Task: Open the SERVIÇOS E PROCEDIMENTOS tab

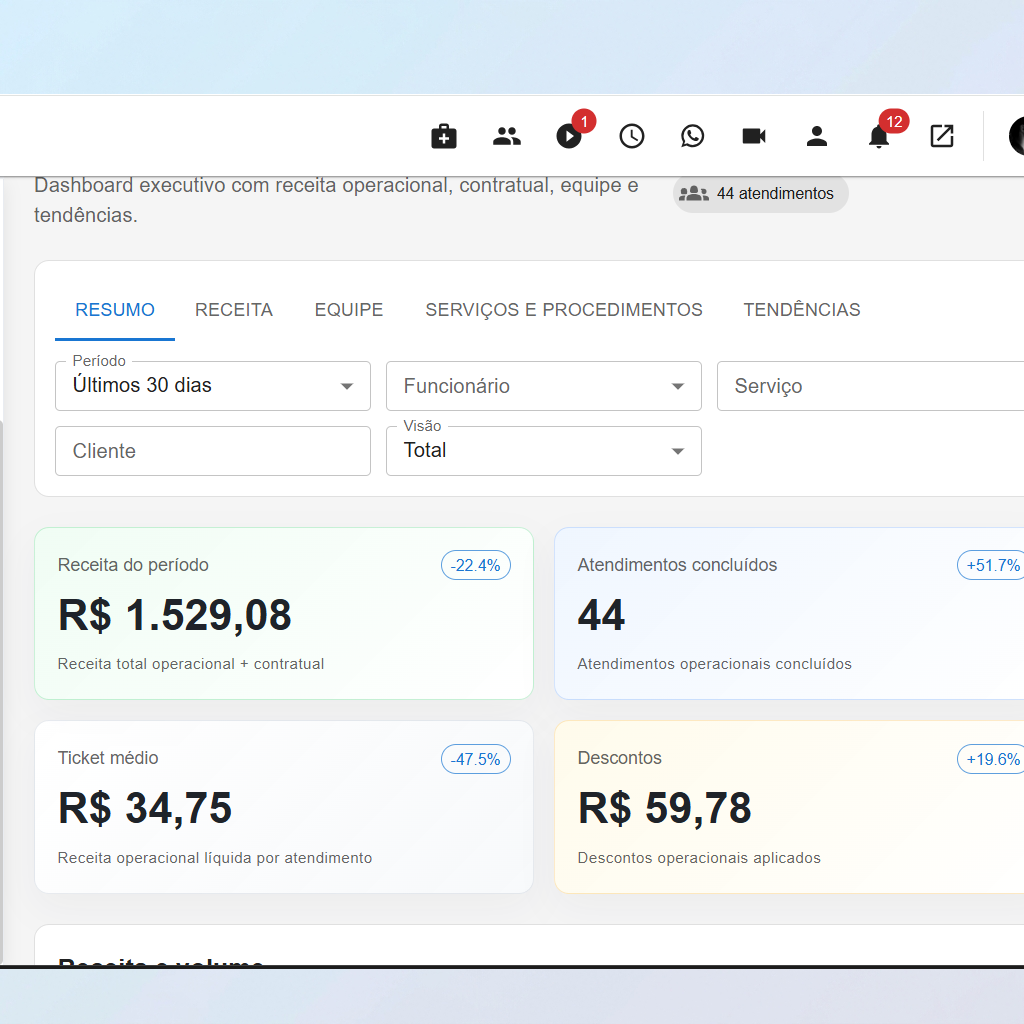Action: 564,310
